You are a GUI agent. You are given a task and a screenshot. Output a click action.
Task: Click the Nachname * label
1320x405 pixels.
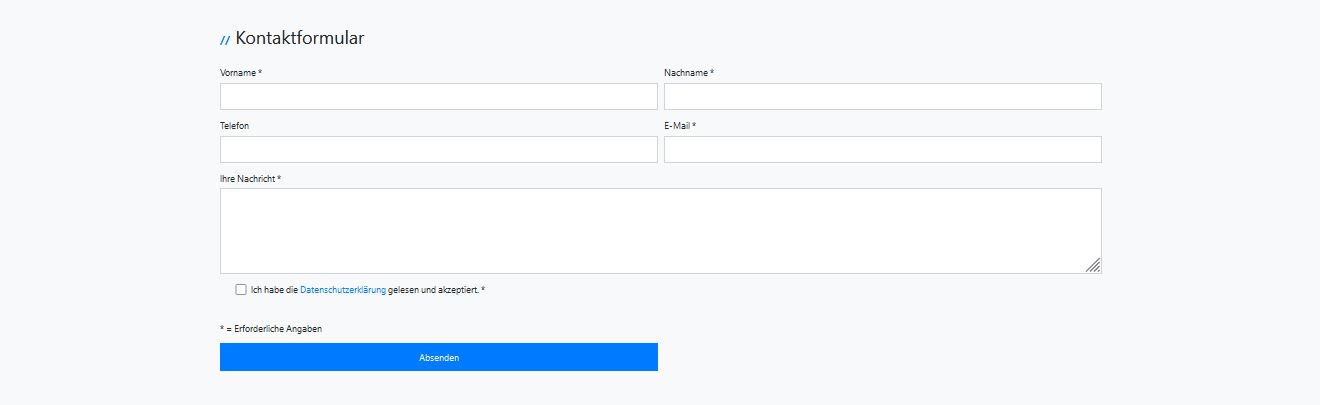[689, 73]
